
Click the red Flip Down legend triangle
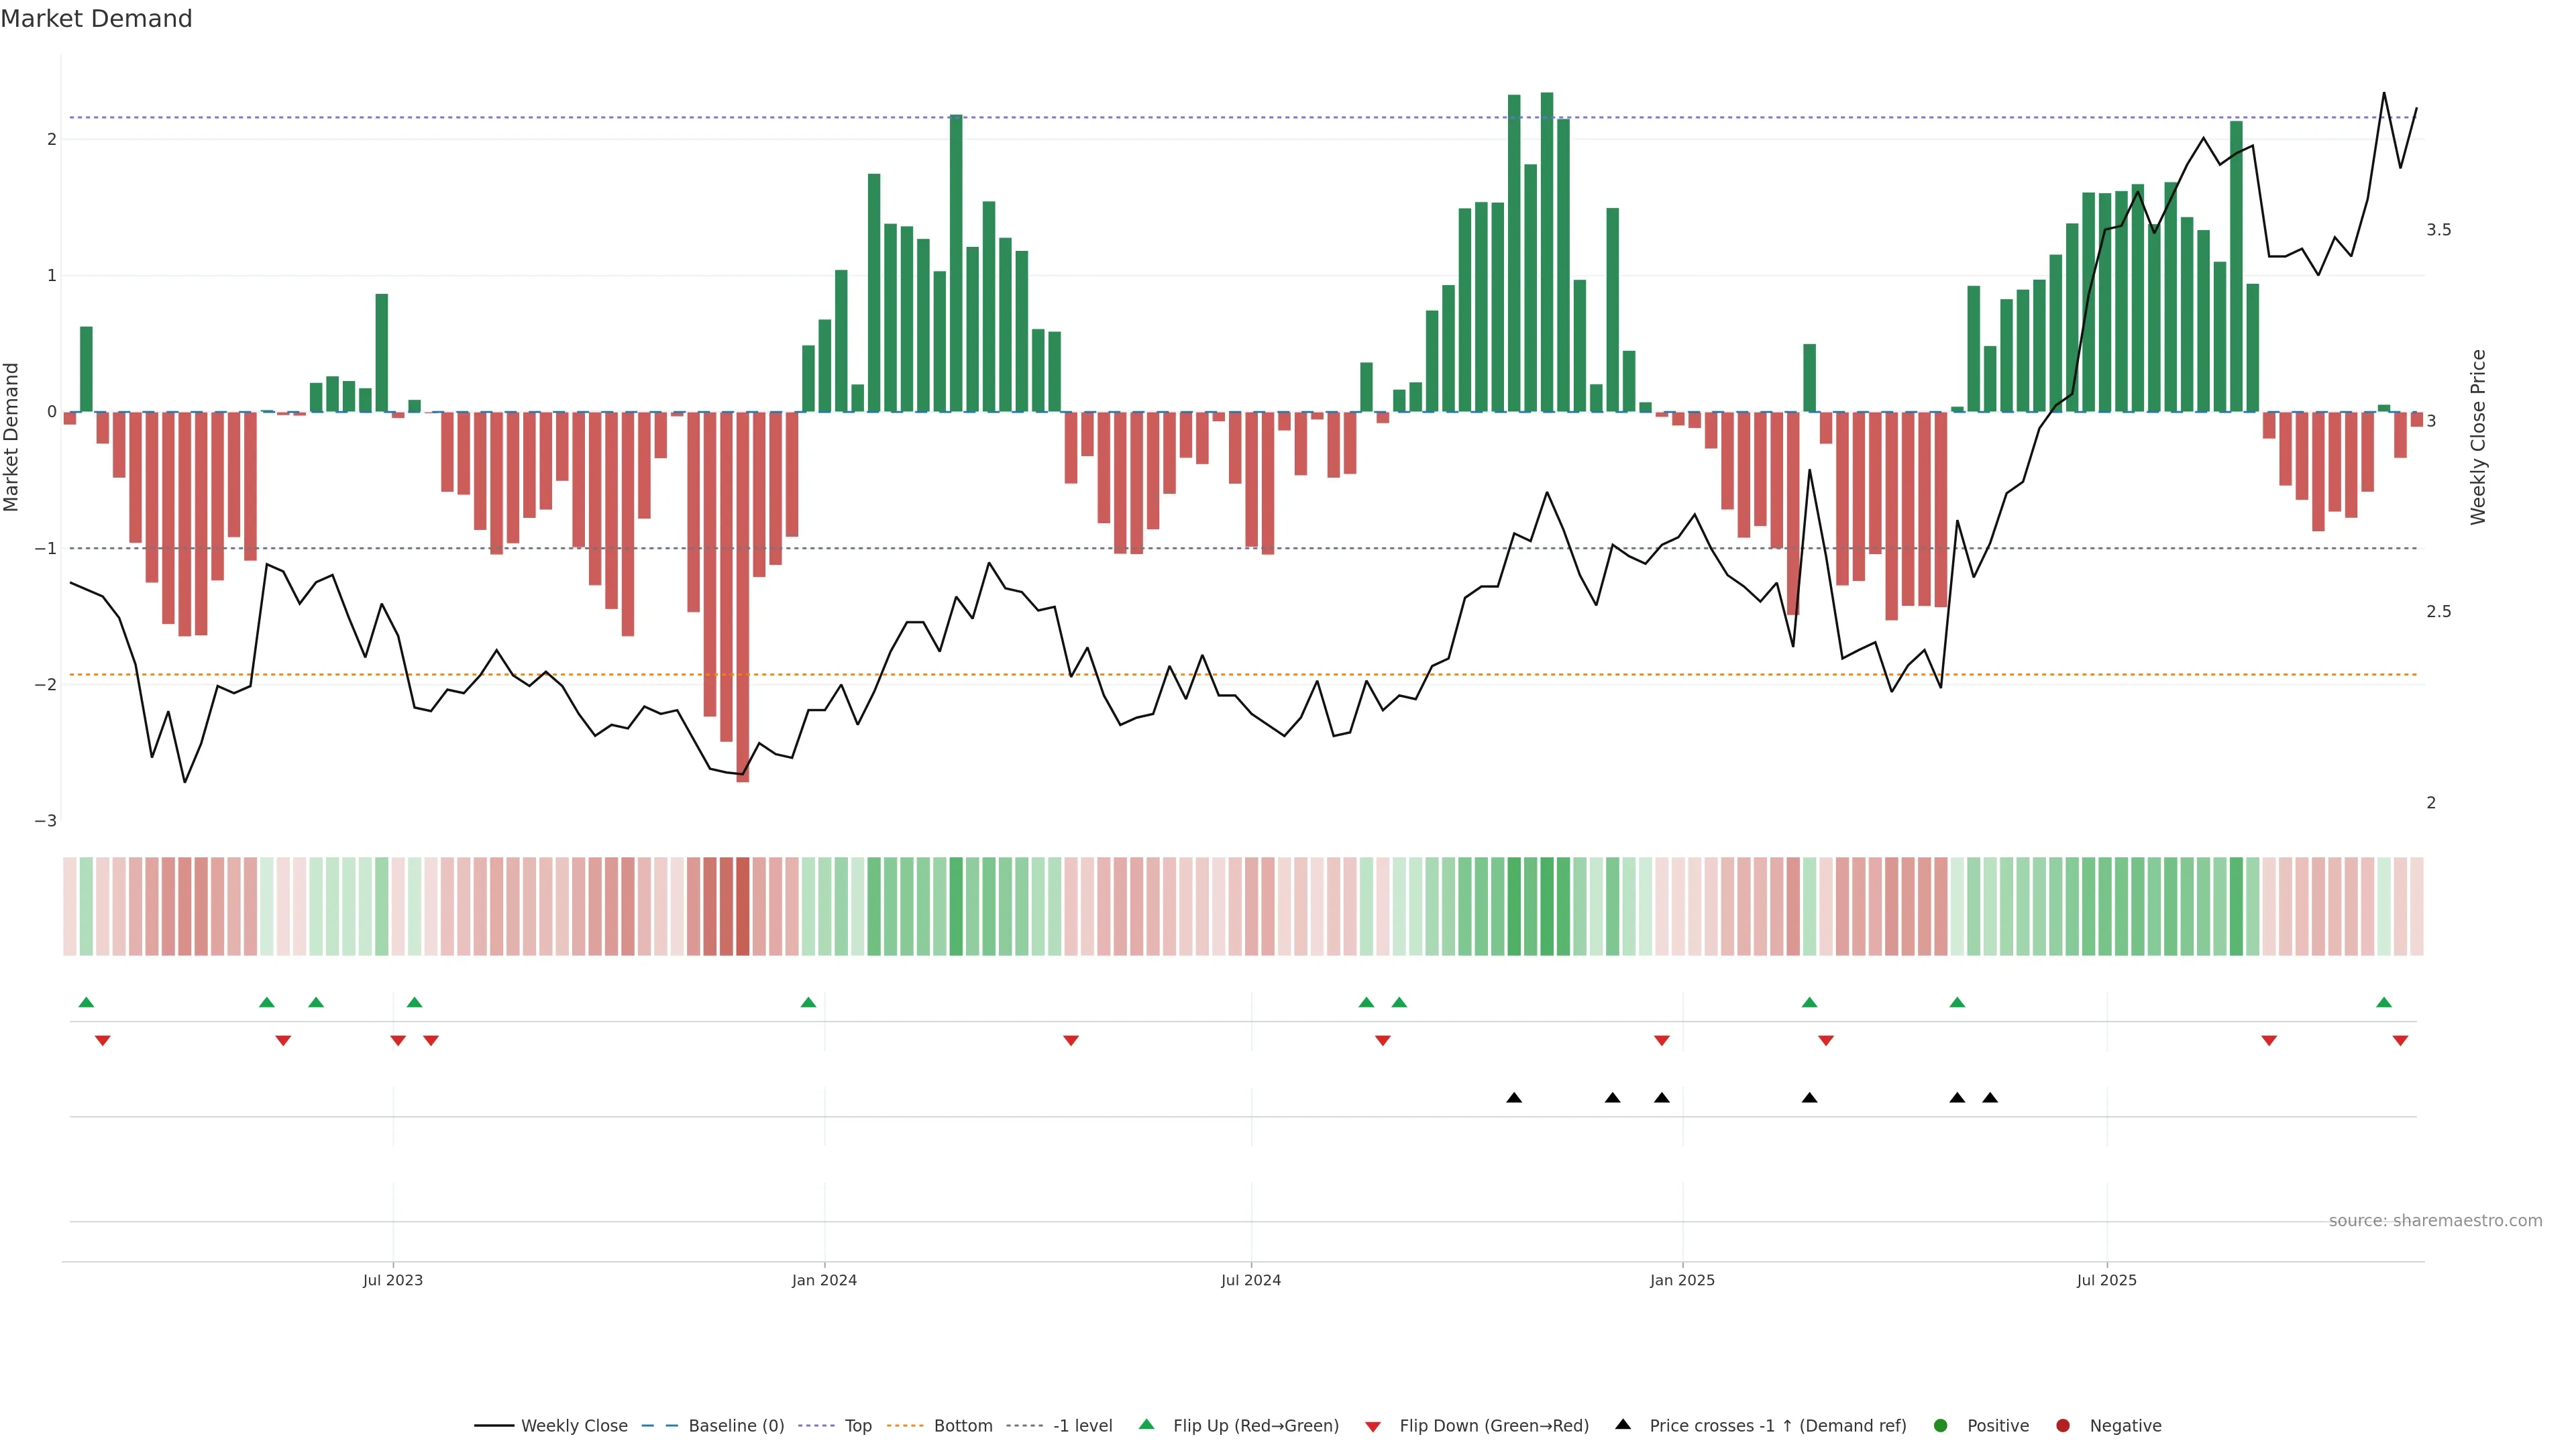click(1373, 1427)
